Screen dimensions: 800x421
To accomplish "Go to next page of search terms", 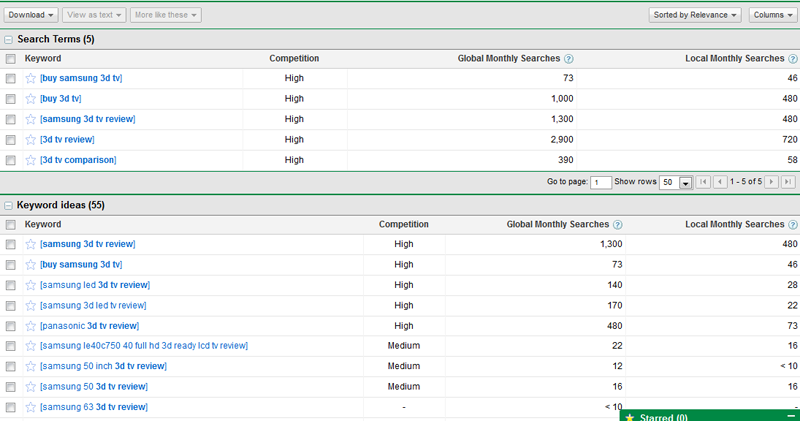I will point(773,182).
